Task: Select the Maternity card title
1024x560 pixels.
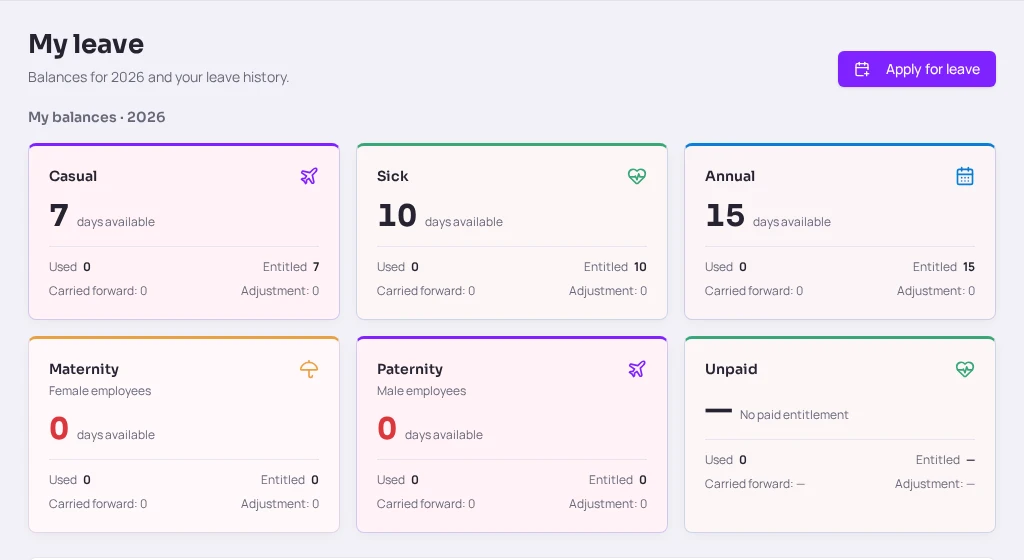Action: pyautogui.click(x=84, y=369)
